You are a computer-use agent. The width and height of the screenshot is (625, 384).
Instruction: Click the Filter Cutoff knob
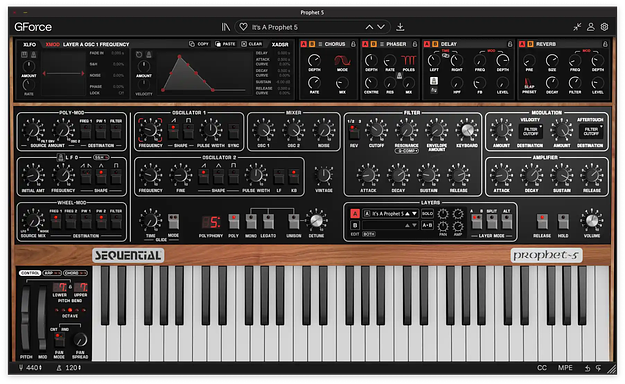[x=376, y=130]
